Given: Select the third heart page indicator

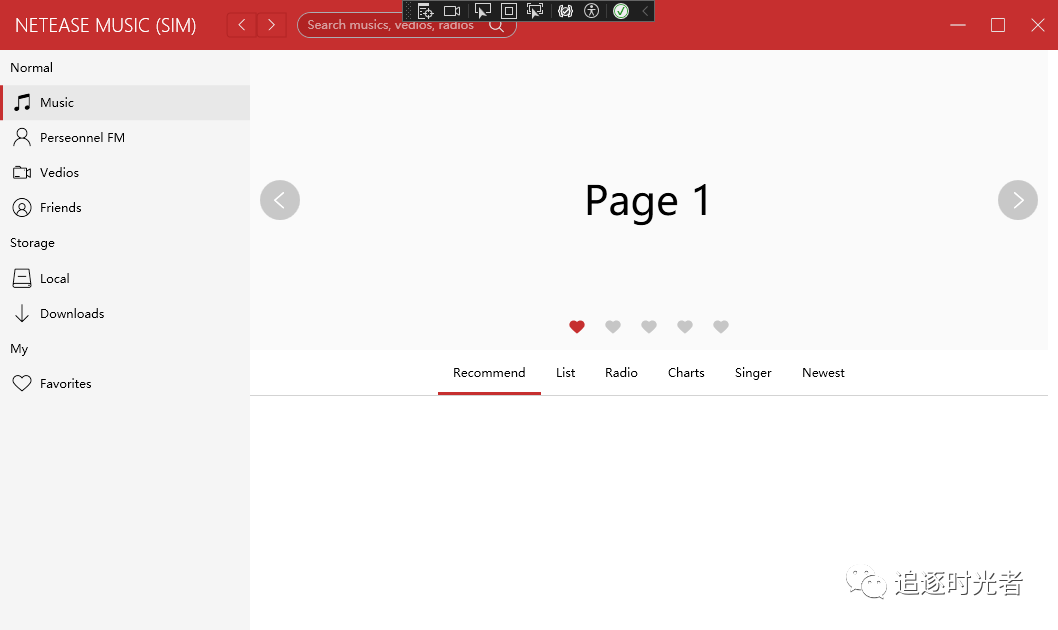Looking at the screenshot, I should click(x=649, y=326).
